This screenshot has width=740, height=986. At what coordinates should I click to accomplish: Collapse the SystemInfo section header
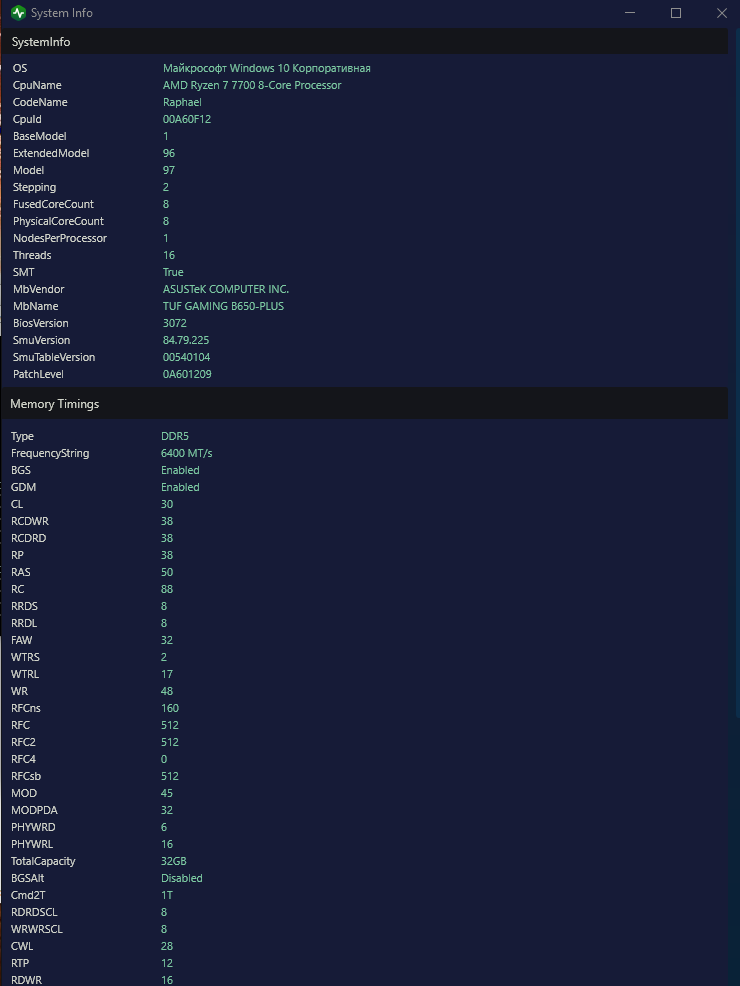(x=365, y=42)
